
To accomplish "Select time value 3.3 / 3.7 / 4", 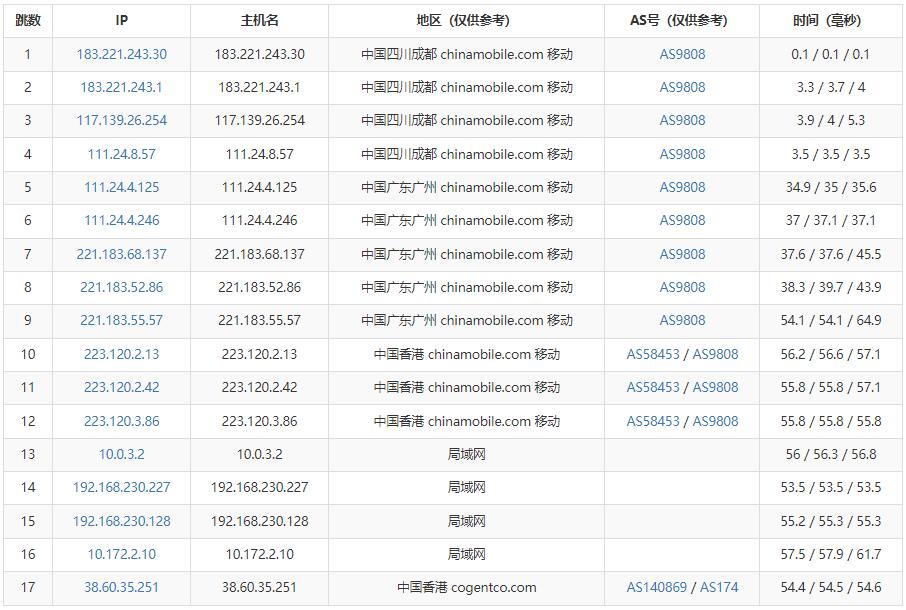I will pos(830,87).
